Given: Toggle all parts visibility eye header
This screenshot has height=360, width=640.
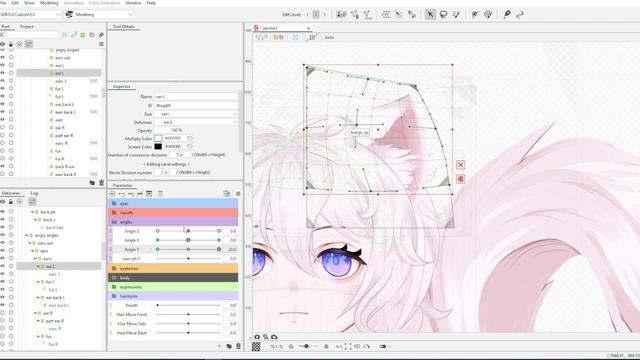Looking at the screenshot, I should click(x=2, y=44).
